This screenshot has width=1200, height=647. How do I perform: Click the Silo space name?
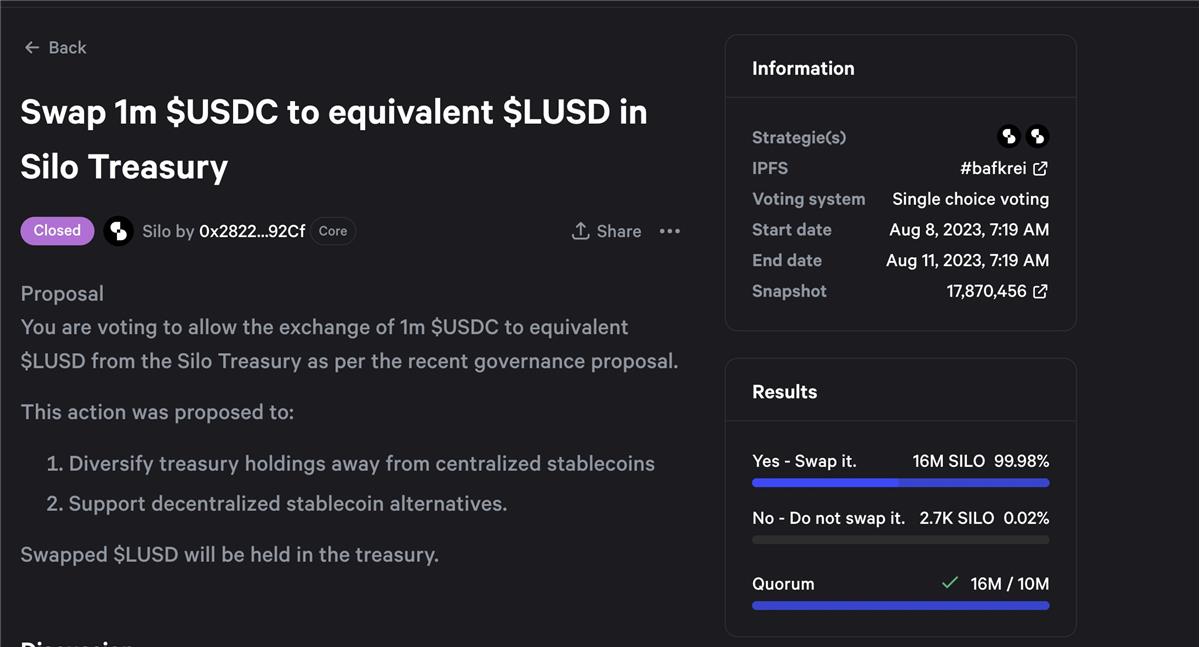(x=156, y=231)
